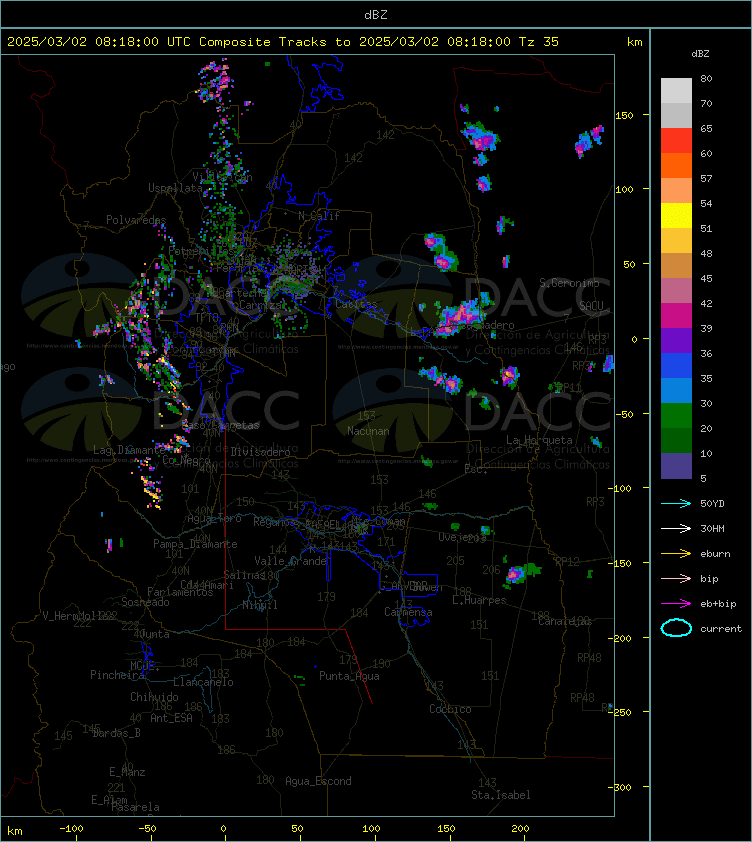Click the 'L.Huarpes' map label
Viewport: 752px width, 842px height.
[x=479, y=600]
